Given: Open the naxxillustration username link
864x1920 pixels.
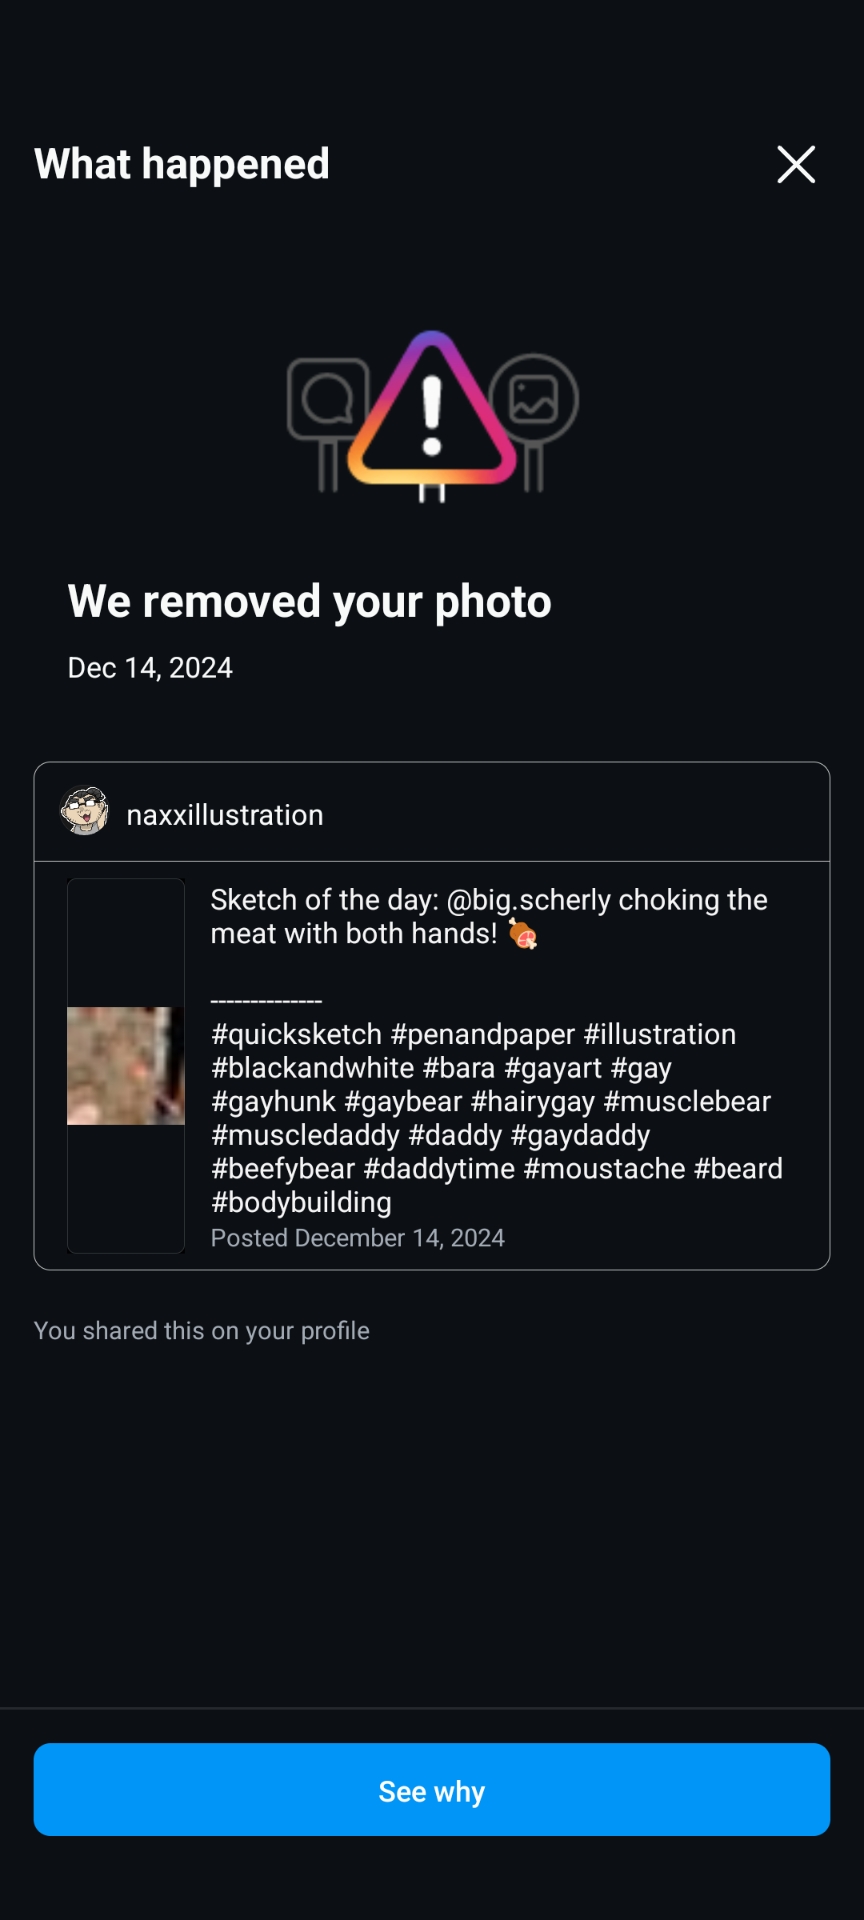Looking at the screenshot, I should [225, 815].
